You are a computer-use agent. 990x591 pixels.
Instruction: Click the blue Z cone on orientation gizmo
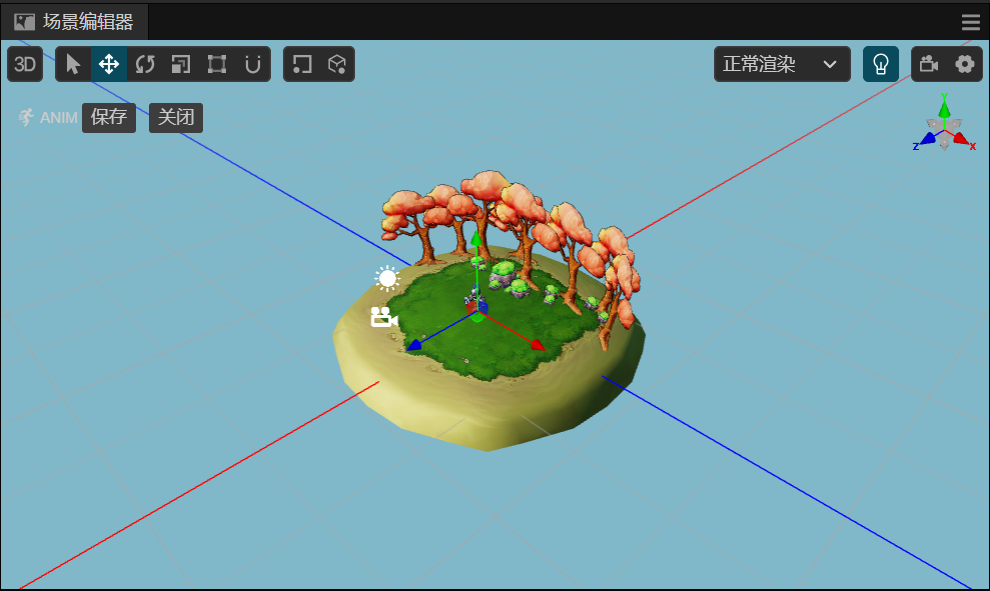(928, 138)
